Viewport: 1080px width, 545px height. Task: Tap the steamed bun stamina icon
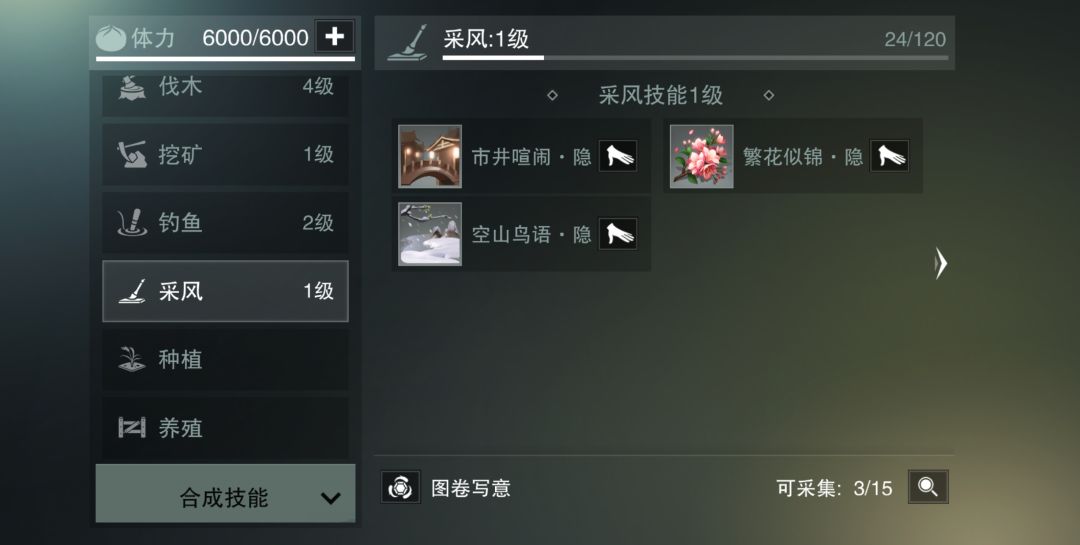coord(110,39)
